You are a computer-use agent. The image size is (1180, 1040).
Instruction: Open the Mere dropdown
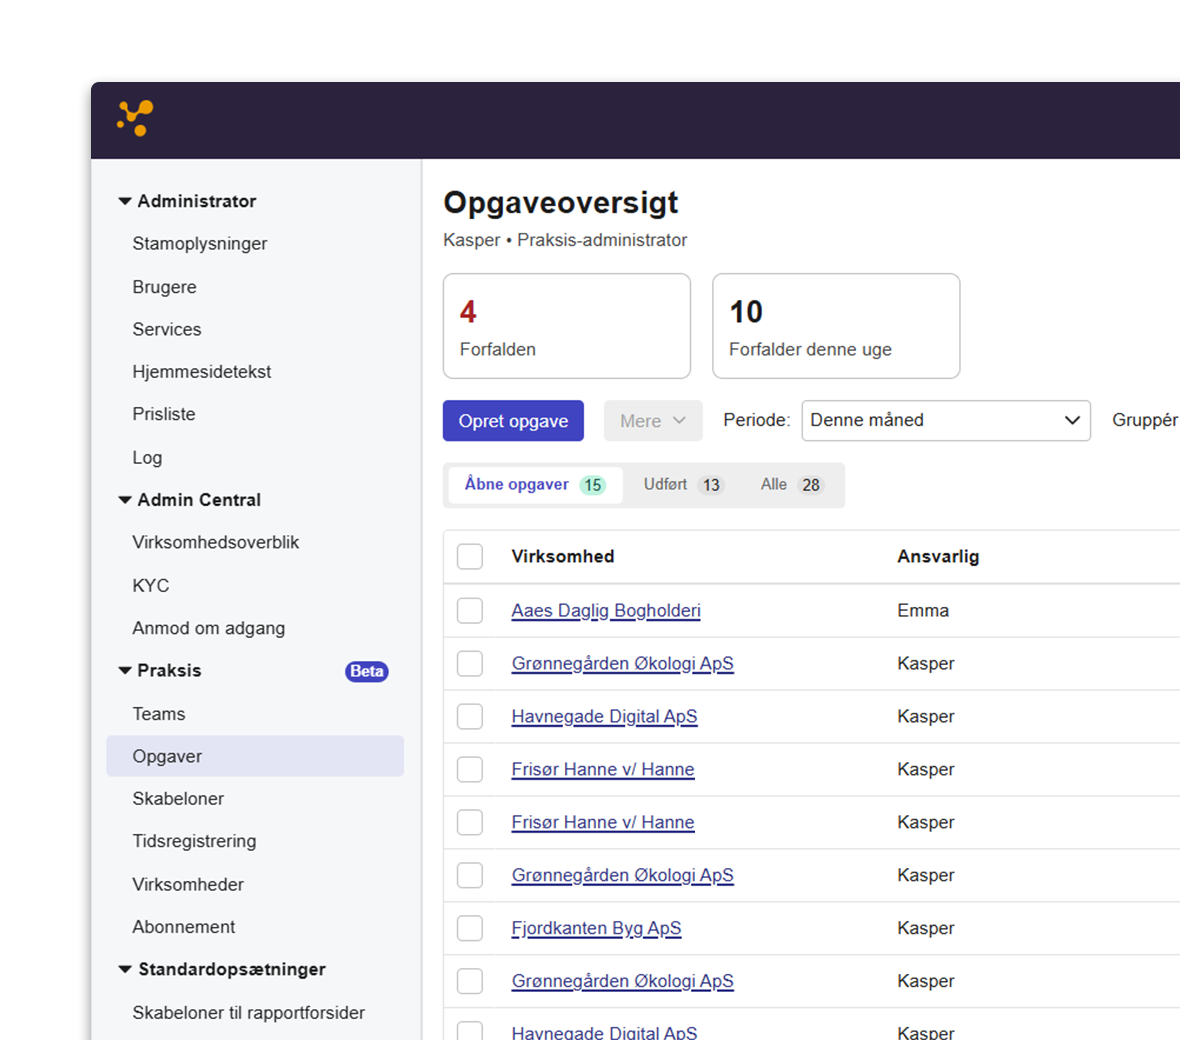click(652, 421)
